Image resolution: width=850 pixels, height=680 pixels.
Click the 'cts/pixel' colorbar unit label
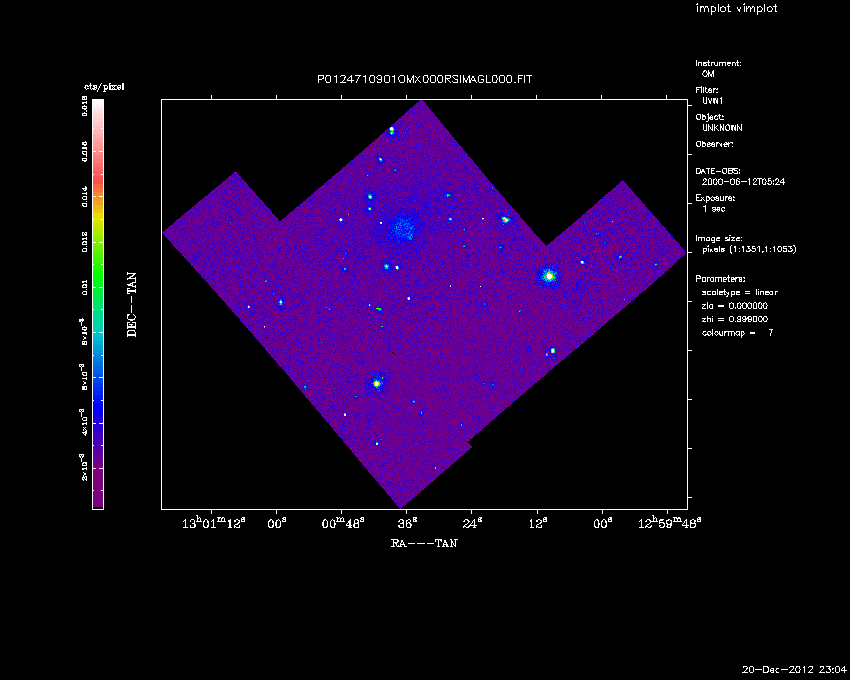pos(104,87)
